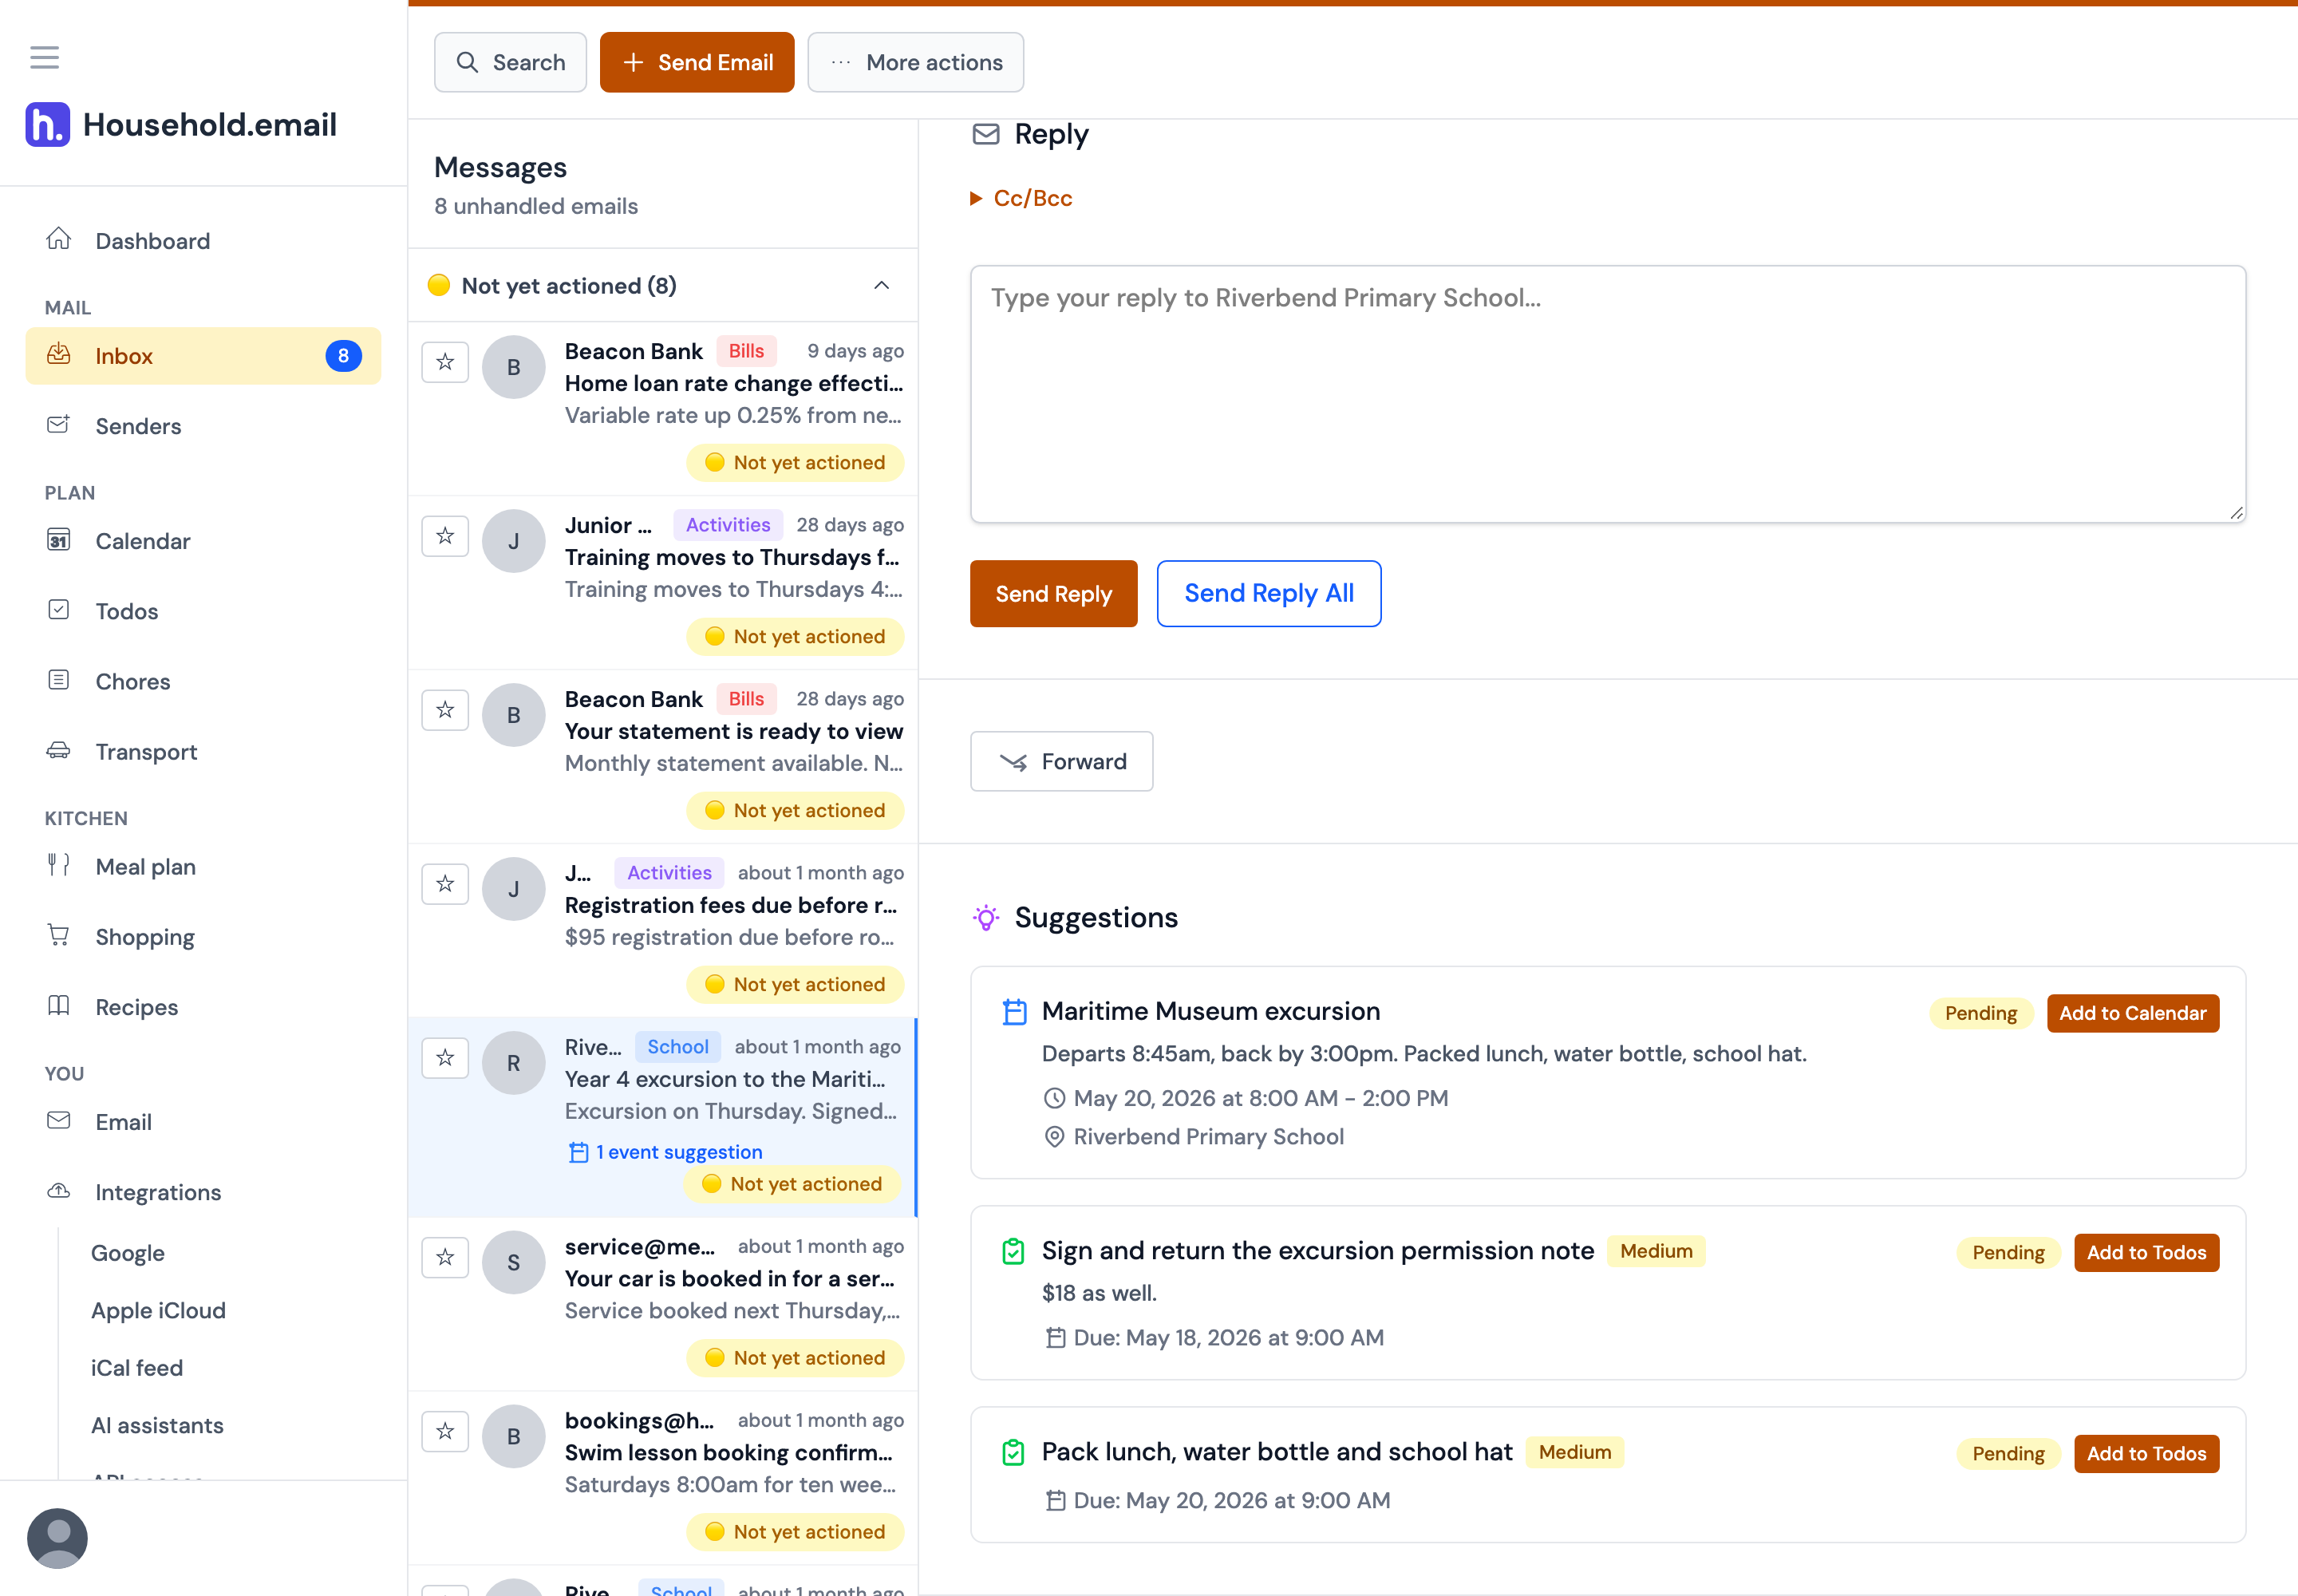The image size is (2298, 1596).
Task: Star the Beacon Bank home loan email
Action: (x=445, y=362)
